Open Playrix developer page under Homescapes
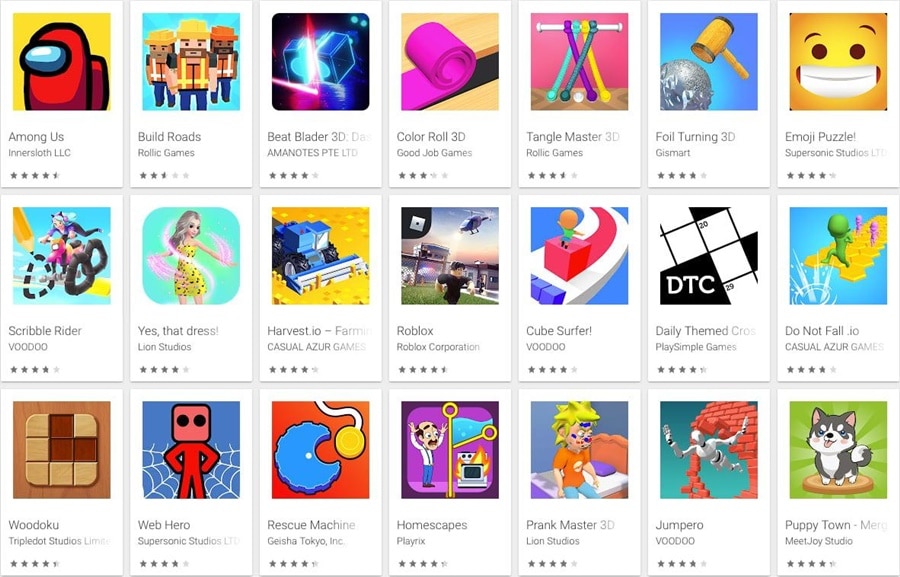The height and width of the screenshot is (577, 900). point(411,541)
